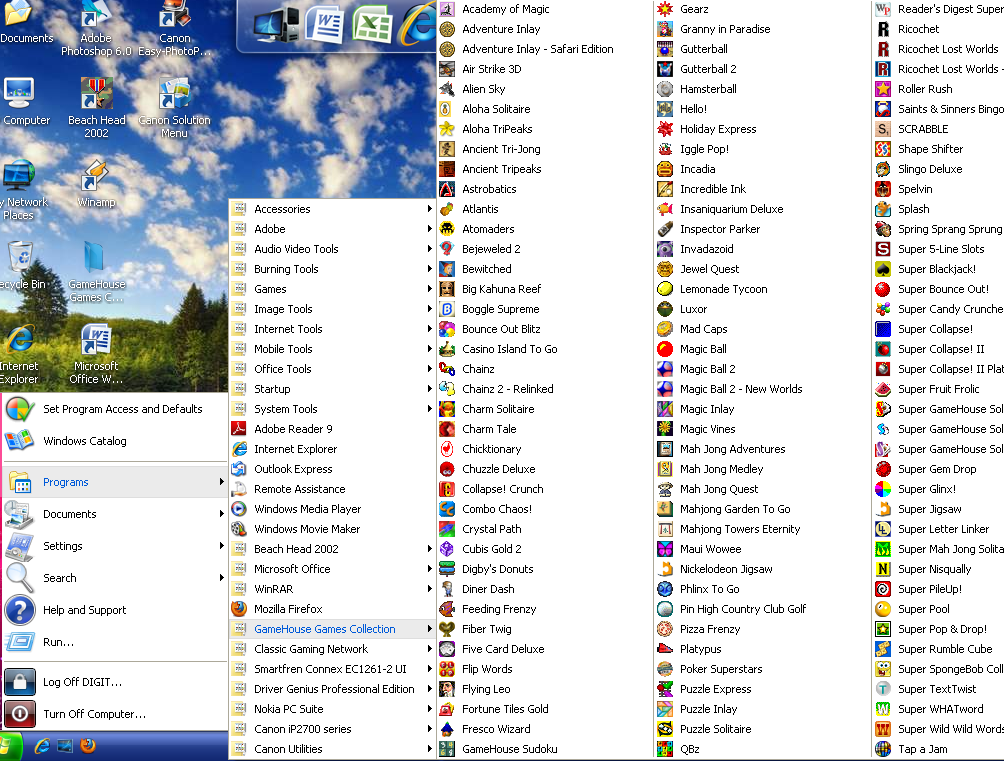Click Internet Explorer icon in taskbar quick launch
This screenshot has width=1004, height=761.
click(x=42, y=746)
